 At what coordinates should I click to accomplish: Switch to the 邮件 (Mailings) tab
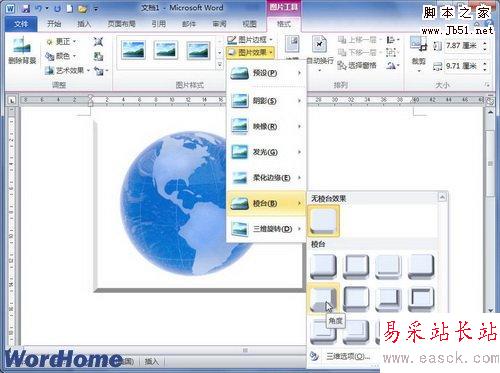coord(189,24)
